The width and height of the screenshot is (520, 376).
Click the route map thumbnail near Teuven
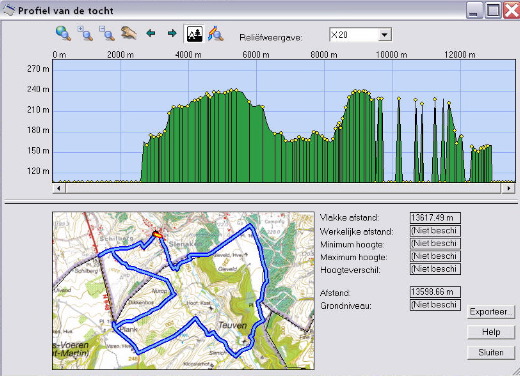(183, 290)
